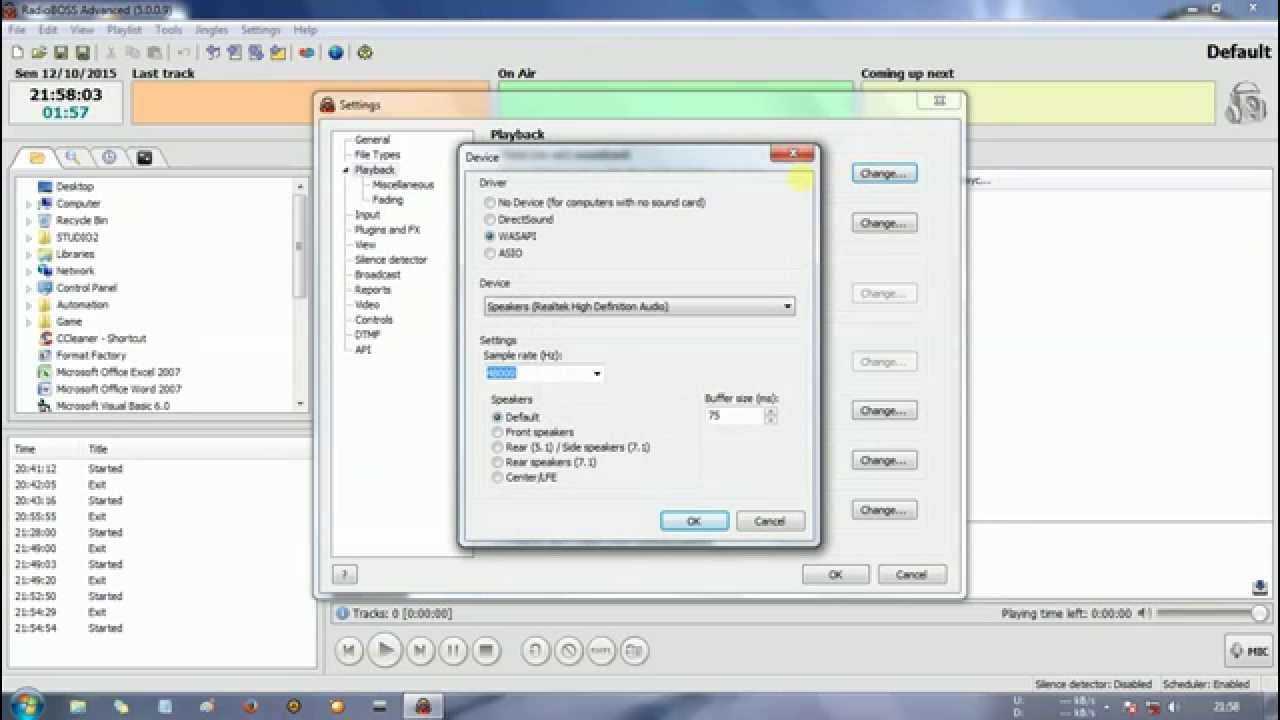
Task: Open the search tab in left panel
Action: click(x=73, y=157)
